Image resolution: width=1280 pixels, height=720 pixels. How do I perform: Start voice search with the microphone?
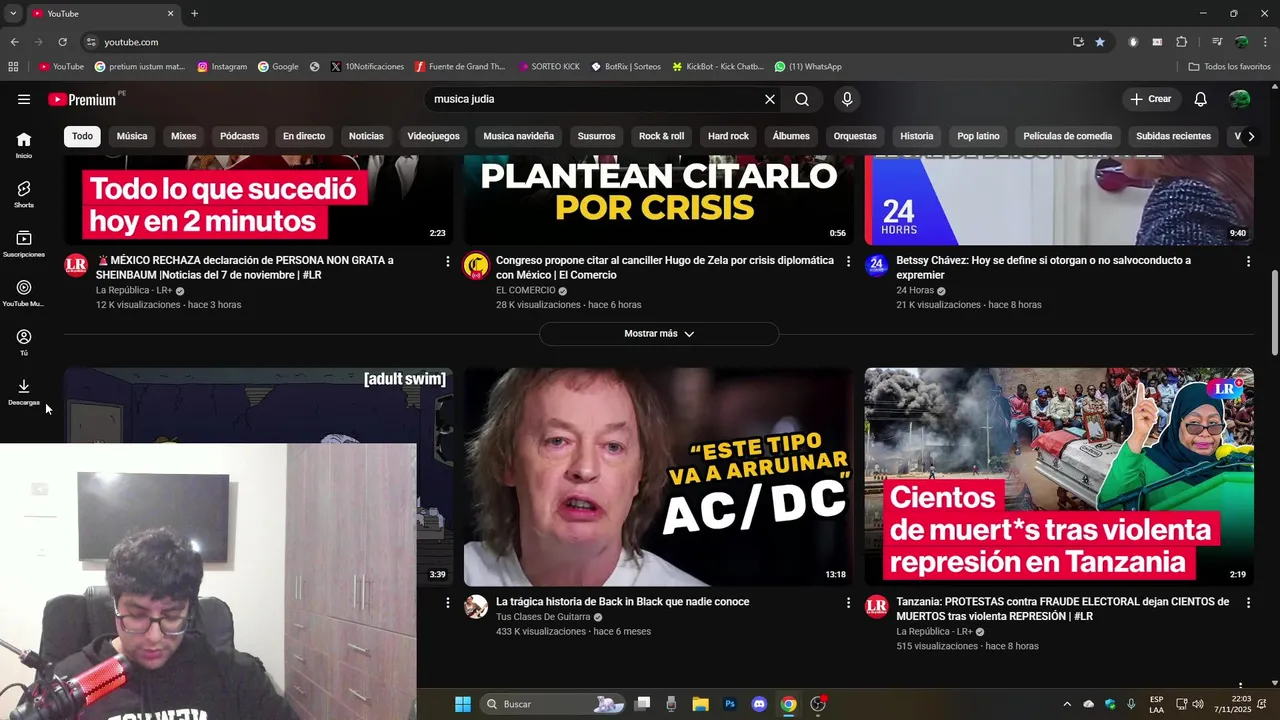click(x=847, y=99)
